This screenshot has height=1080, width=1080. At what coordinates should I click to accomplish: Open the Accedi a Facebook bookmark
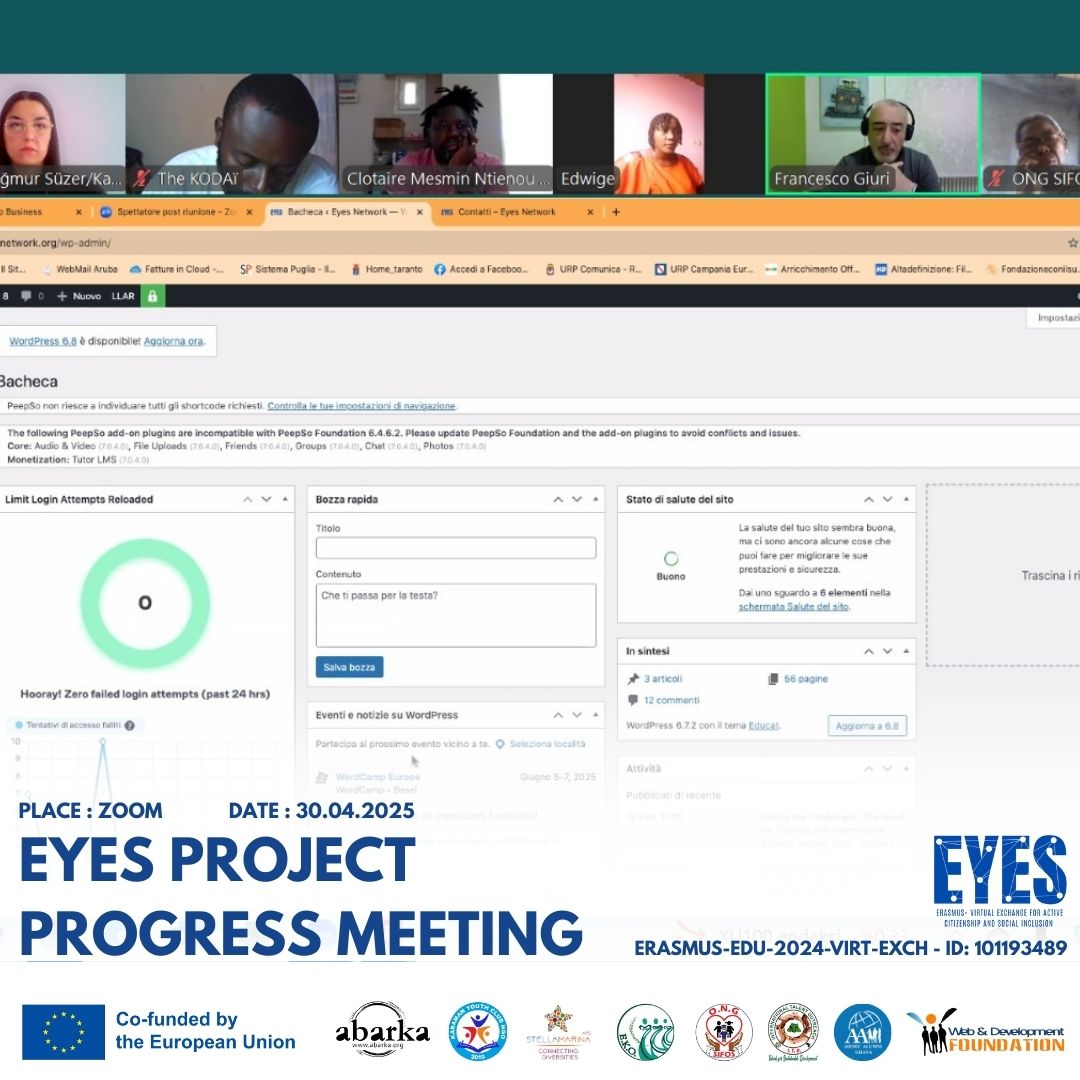pyautogui.click(x=481, y=269)
